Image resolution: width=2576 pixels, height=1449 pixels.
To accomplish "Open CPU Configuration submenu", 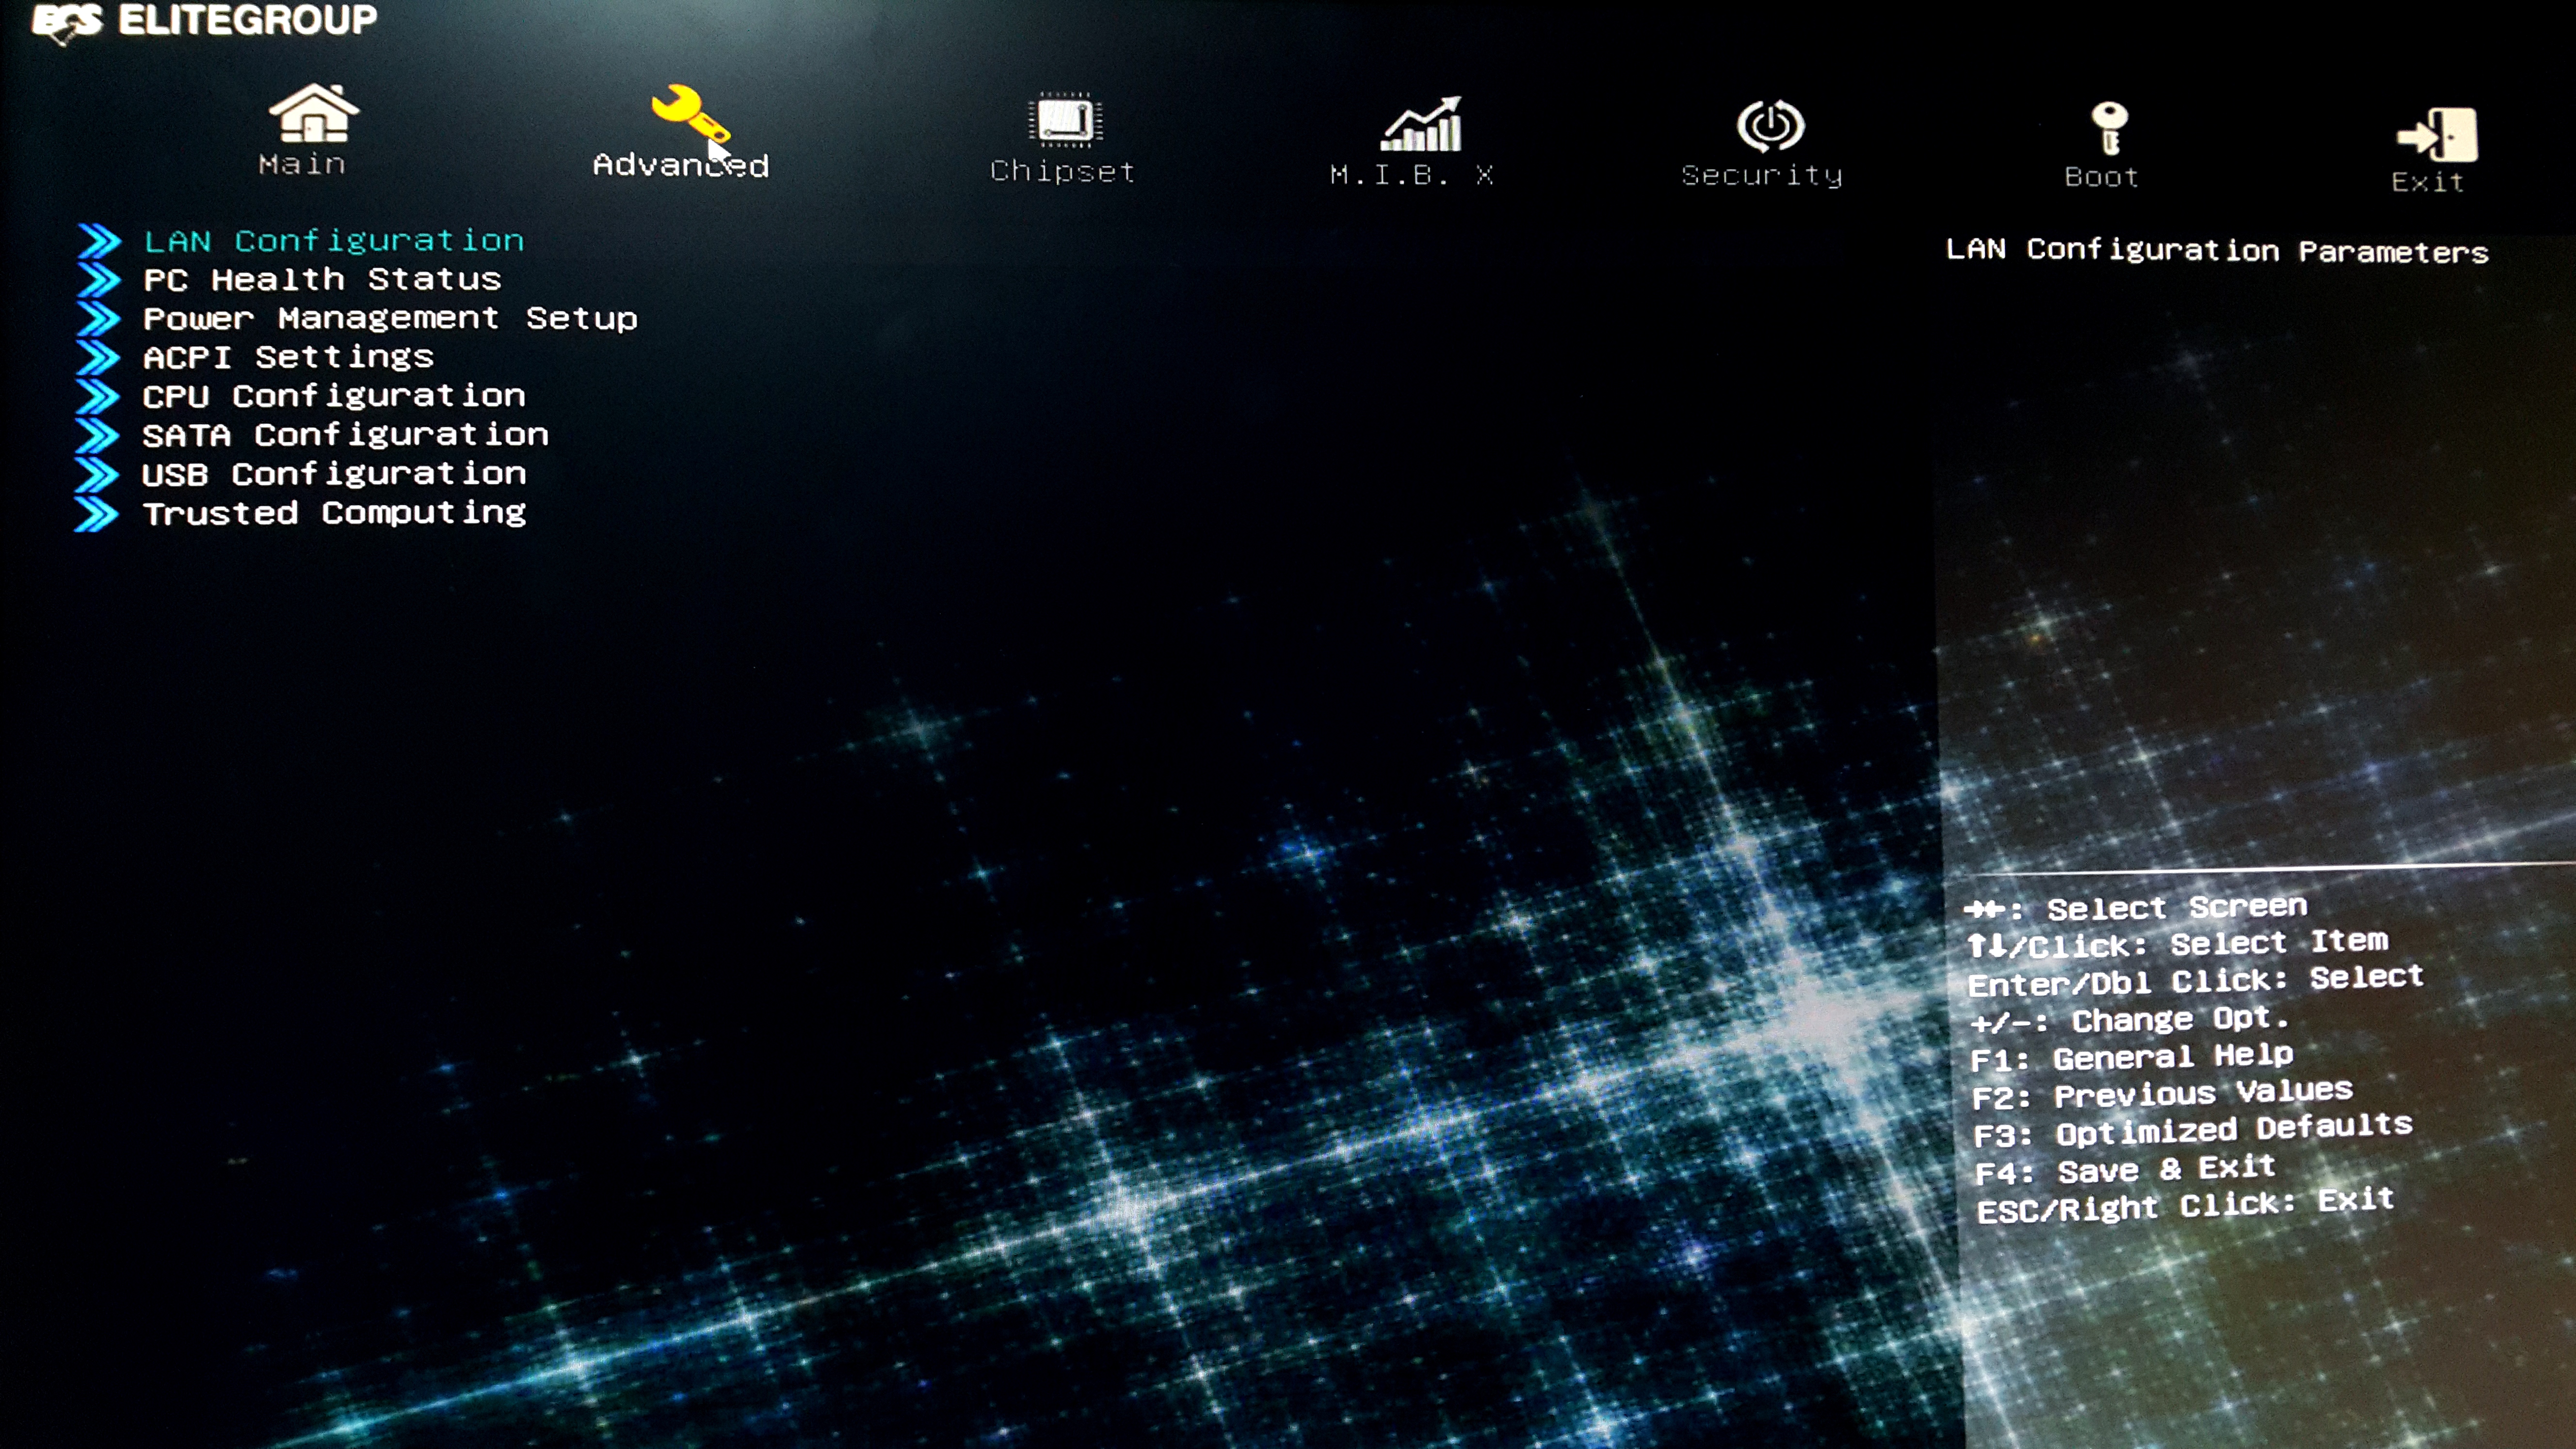I will pos(334,396).
